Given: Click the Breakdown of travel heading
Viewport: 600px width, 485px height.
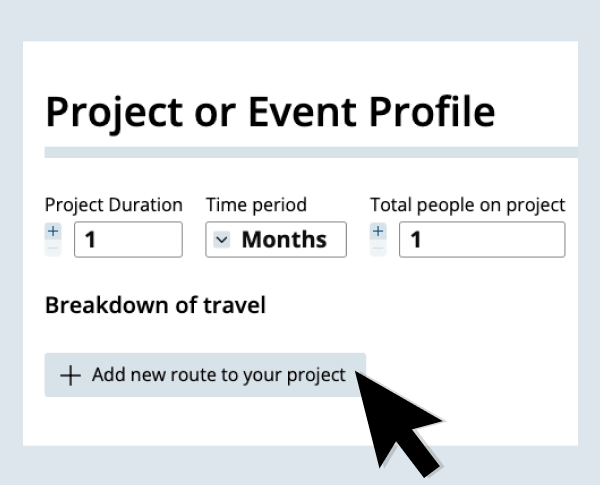Looking at the screenshot, I should 155,306.
